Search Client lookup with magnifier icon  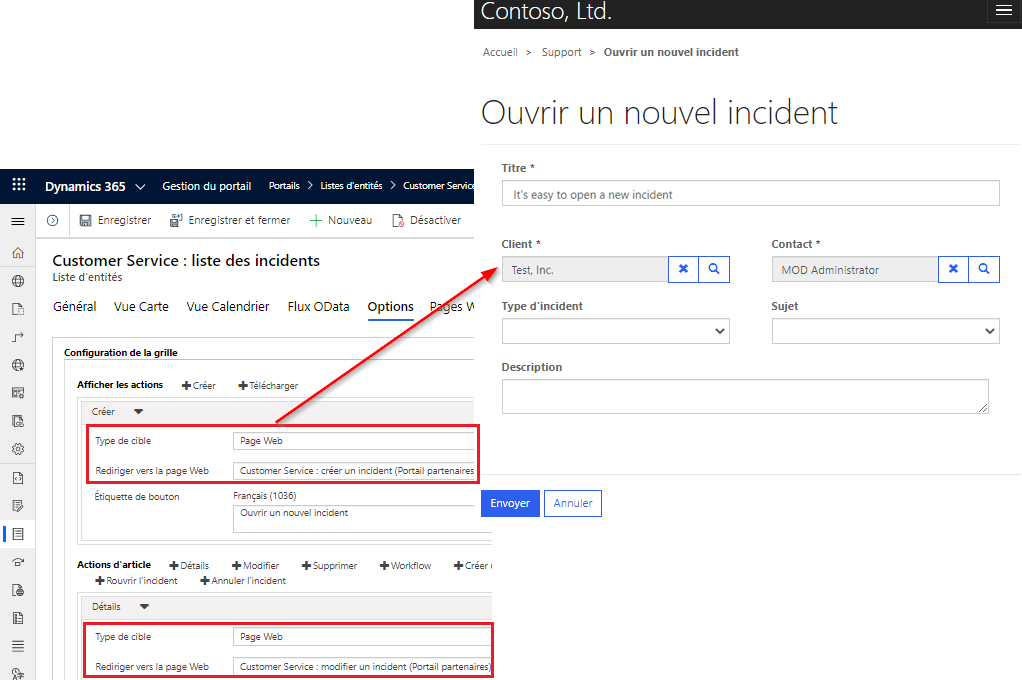[x=714, y=269]
